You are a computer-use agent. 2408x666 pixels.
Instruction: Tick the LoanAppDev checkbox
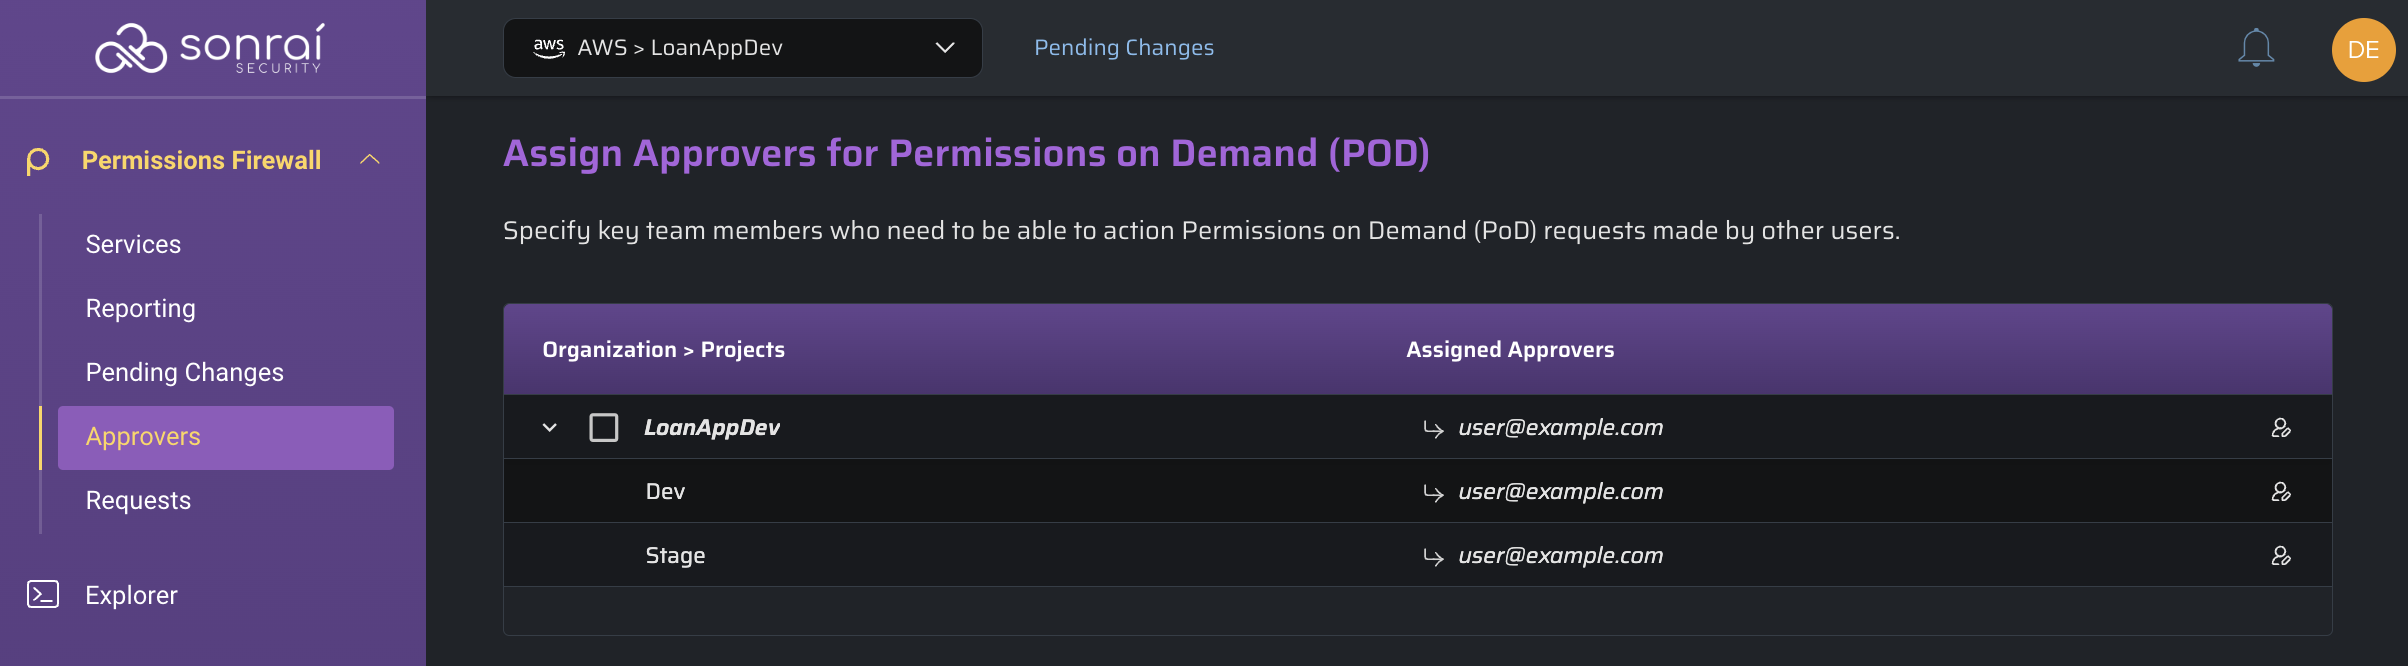pyautogui.click(x=604, y=428)
